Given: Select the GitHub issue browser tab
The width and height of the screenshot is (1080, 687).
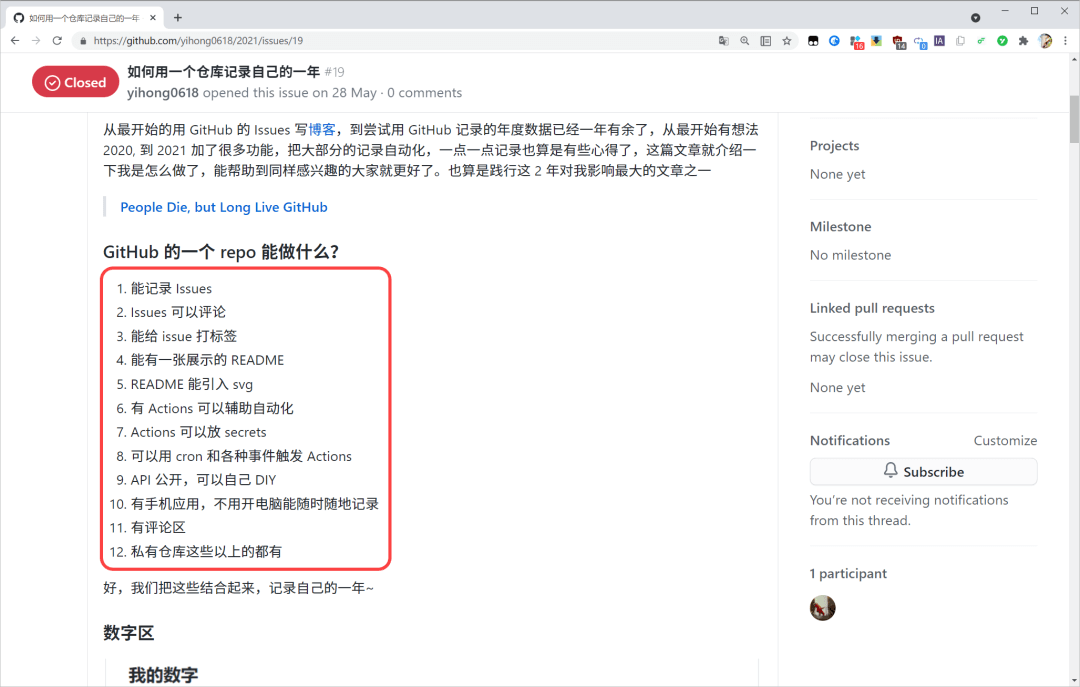Looking at the screenshot, I should [84, 18].
